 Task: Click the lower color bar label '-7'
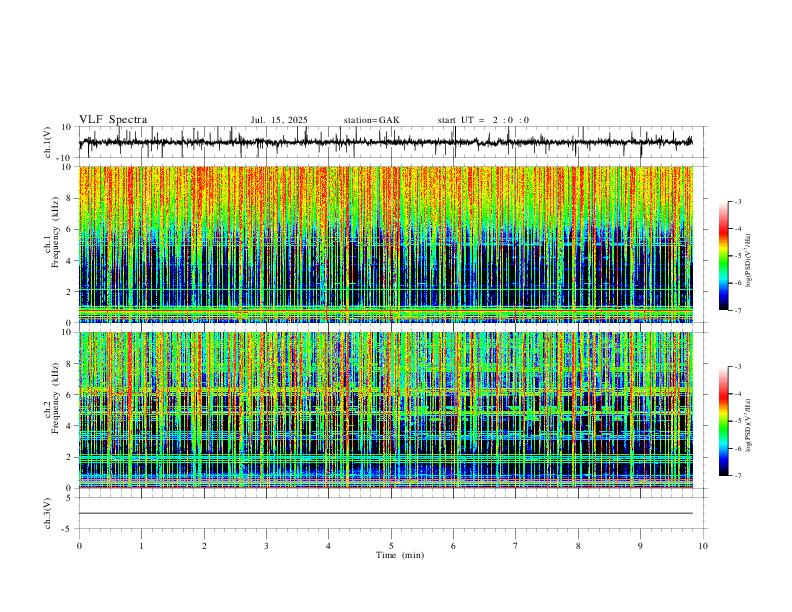pyautogui.click(x=738, y=476)
